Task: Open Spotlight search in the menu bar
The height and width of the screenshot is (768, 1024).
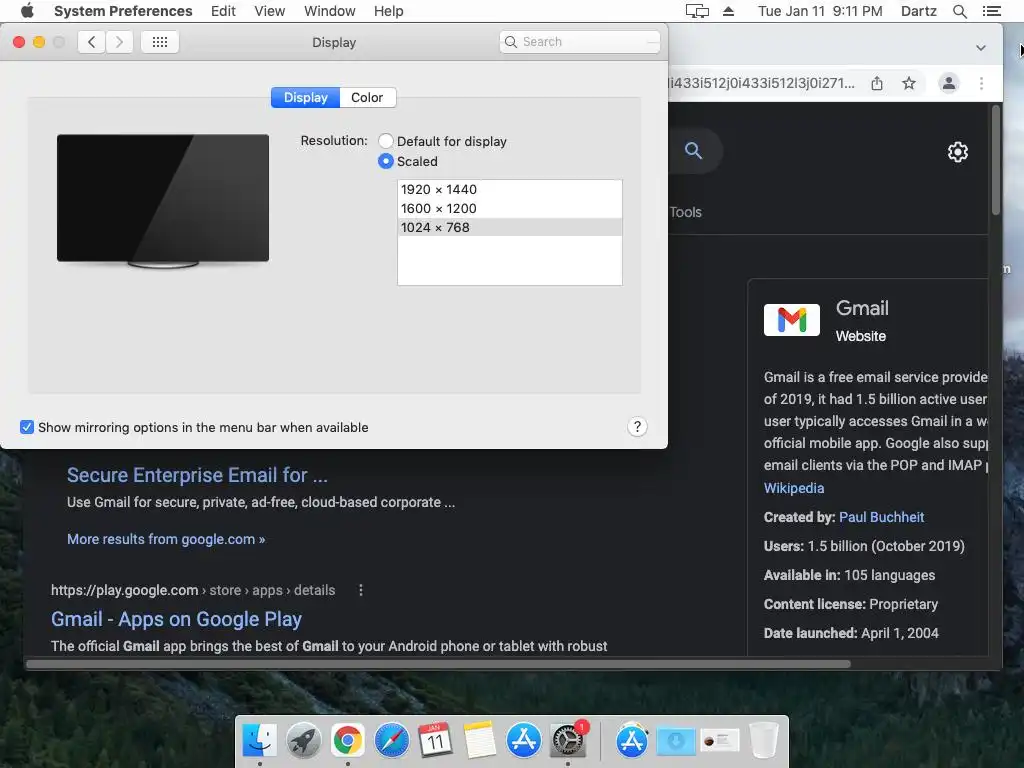Action: 959,11
